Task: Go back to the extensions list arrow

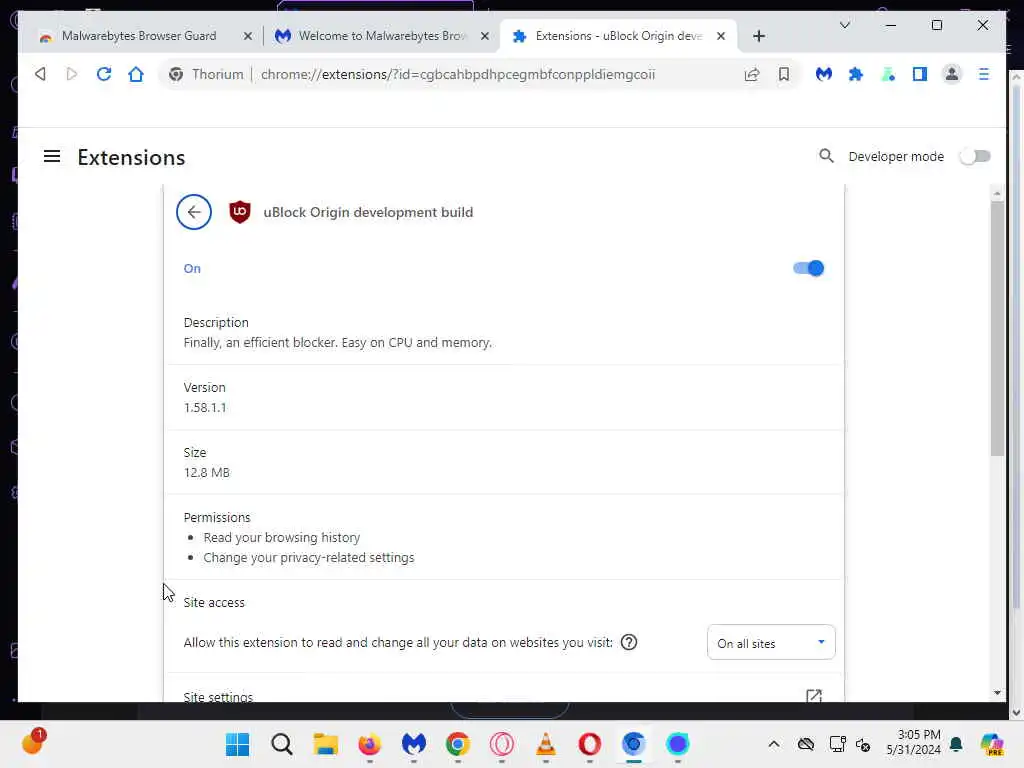Action: tap(194, 212)
